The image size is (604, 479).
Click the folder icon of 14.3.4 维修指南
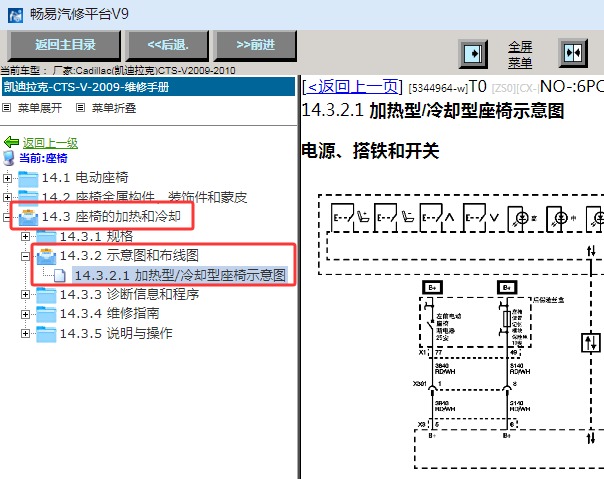[x=46, y=314]
